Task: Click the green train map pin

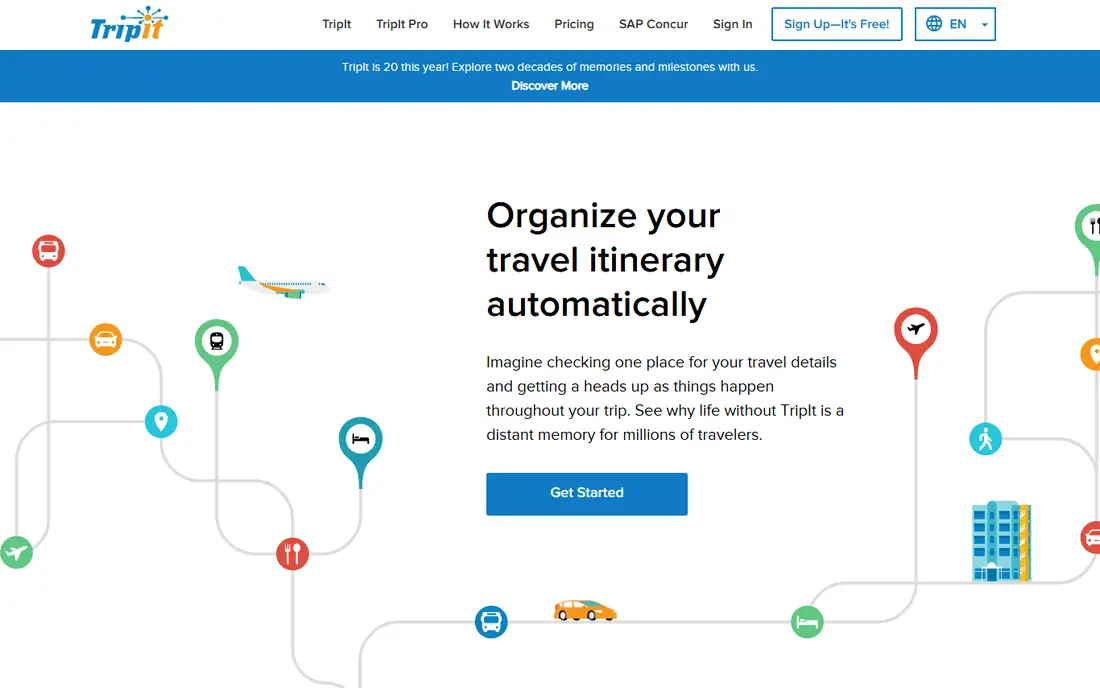Action: (x=217, y=354)
